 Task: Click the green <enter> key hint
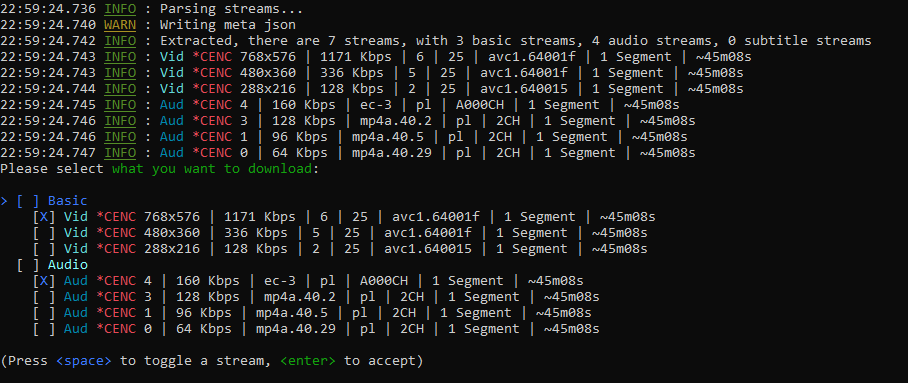(307, 361)
